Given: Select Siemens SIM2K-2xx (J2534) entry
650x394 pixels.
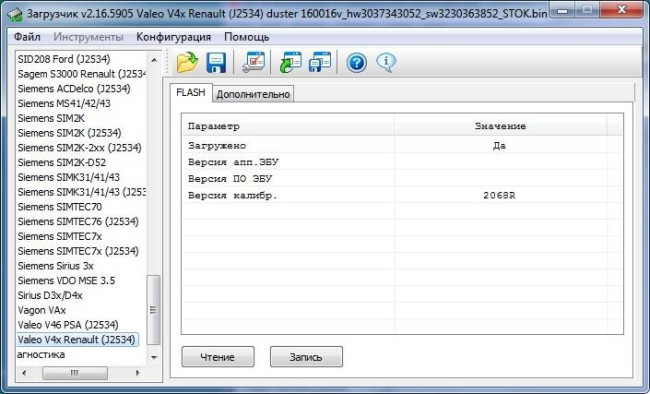Looking at the screenshot, I should coord(79,148).
